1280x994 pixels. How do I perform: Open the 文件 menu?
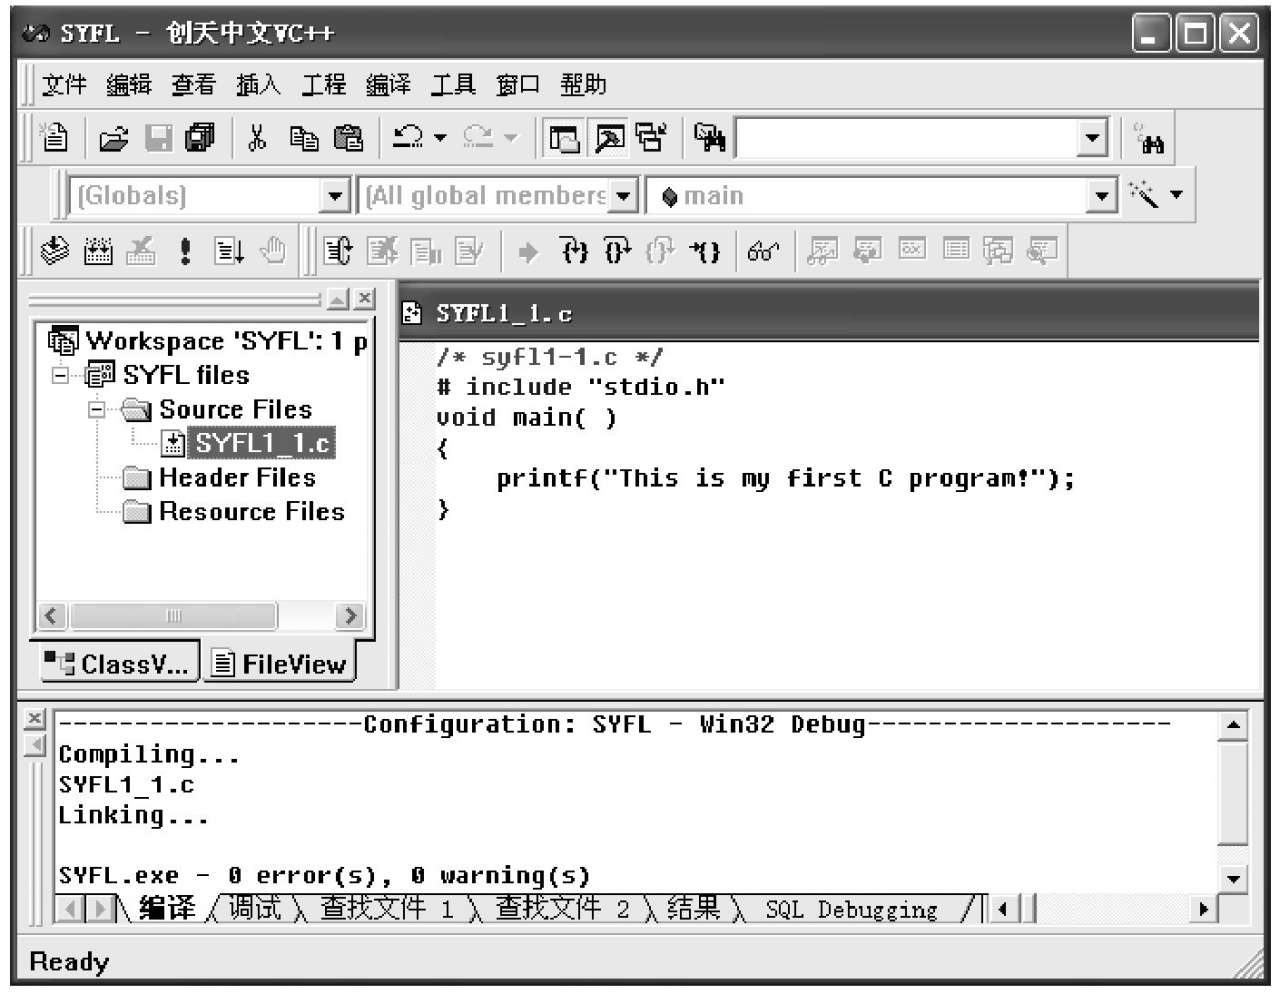[64, 85]
